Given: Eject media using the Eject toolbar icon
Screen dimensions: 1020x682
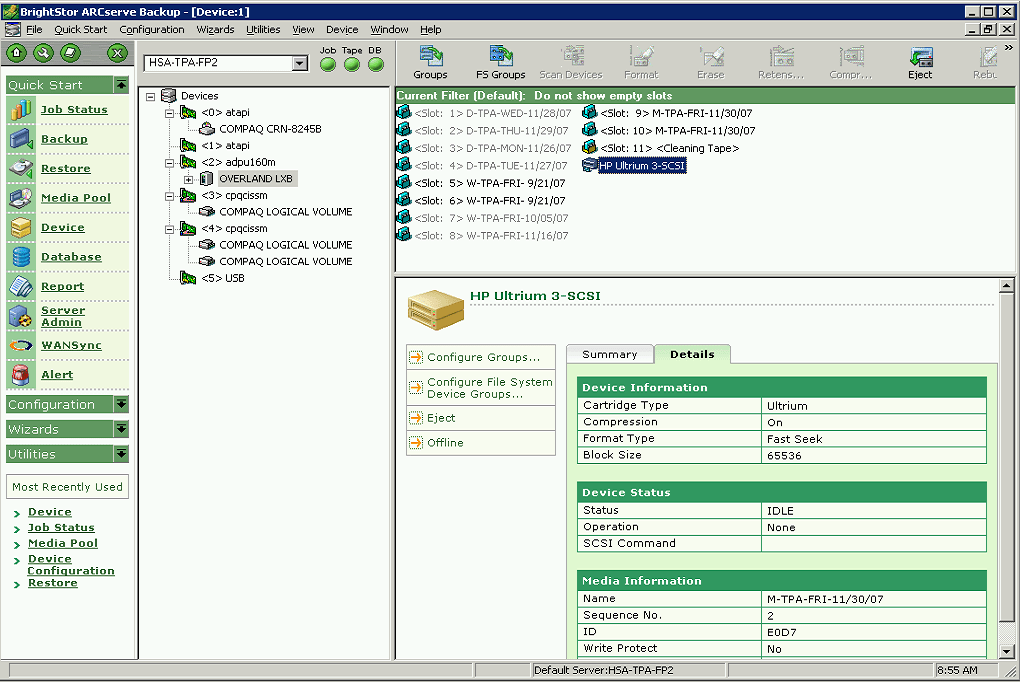Looking at the screenshot, I should click(919, 60).
